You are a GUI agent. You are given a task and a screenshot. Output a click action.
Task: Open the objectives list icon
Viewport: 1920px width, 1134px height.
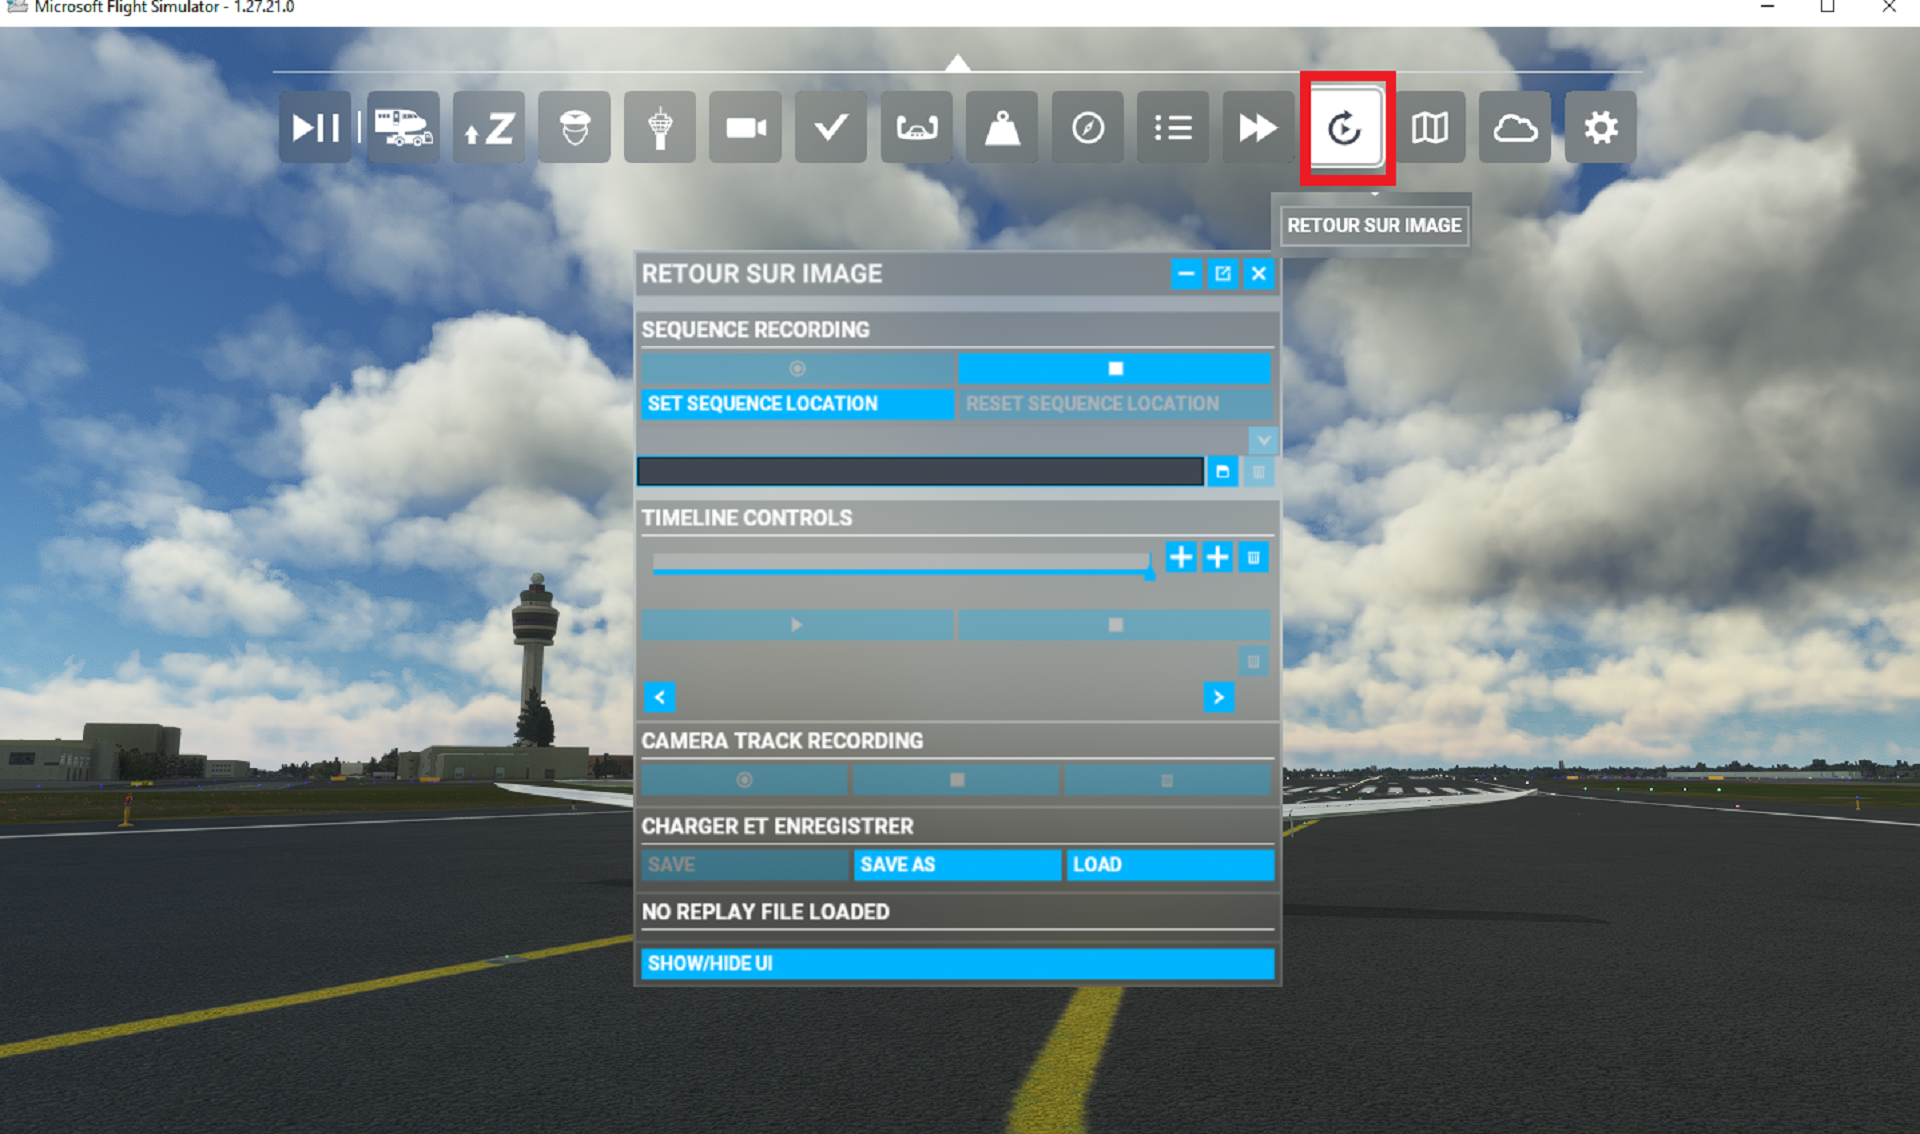click(1173, 127)
